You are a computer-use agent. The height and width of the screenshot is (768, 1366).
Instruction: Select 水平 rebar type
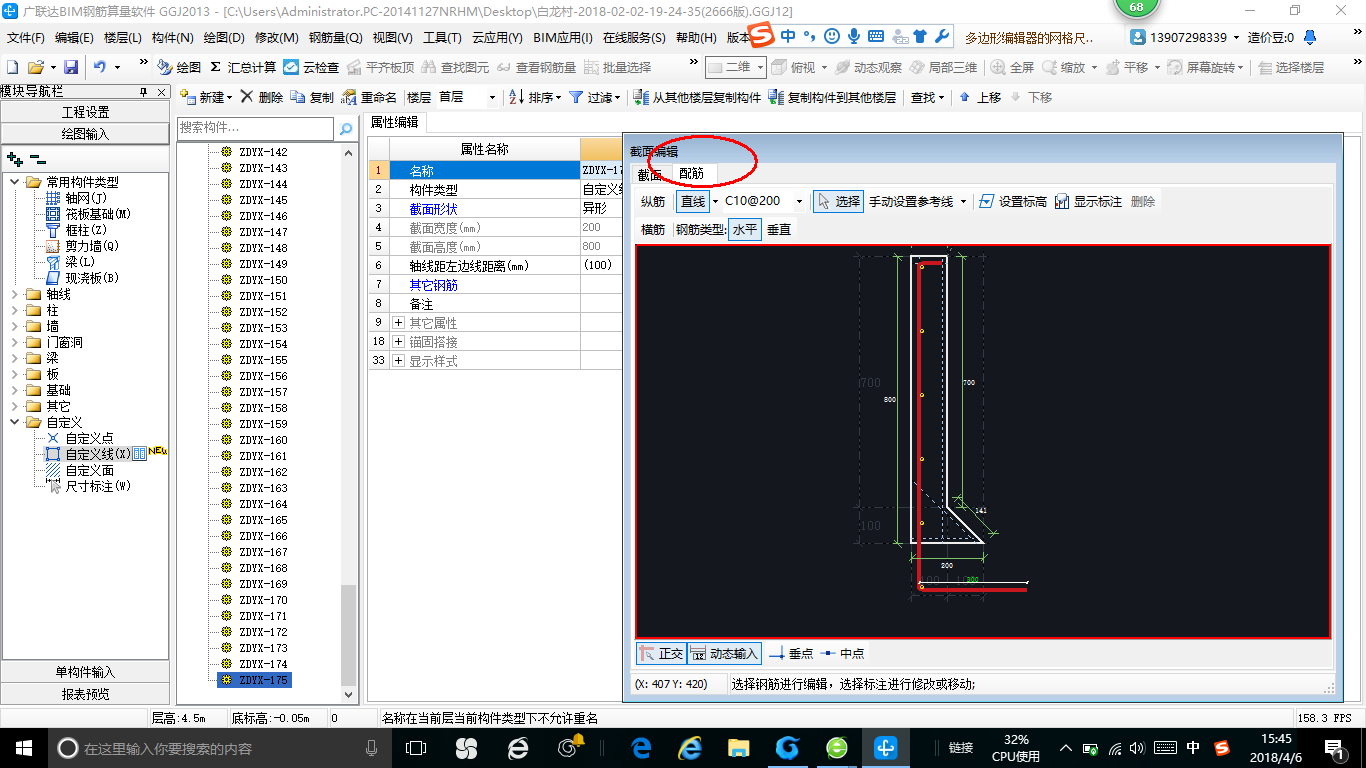coord(745,229)
